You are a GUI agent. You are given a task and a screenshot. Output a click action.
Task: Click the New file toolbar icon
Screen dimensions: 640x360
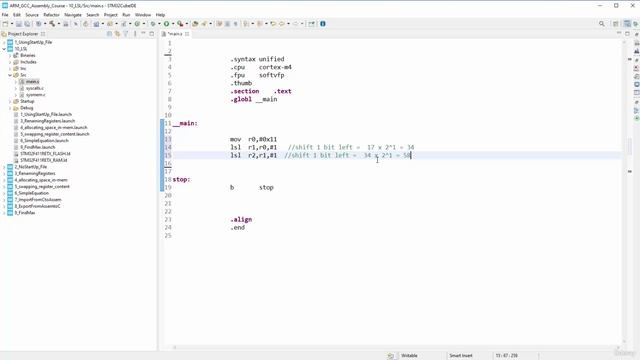coord(5,24)
